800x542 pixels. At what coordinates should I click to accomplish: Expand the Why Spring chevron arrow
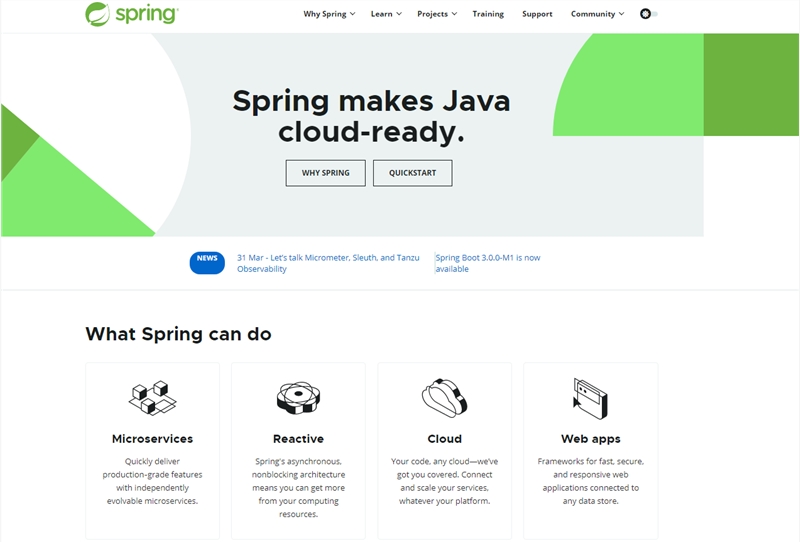pos(352,14)
